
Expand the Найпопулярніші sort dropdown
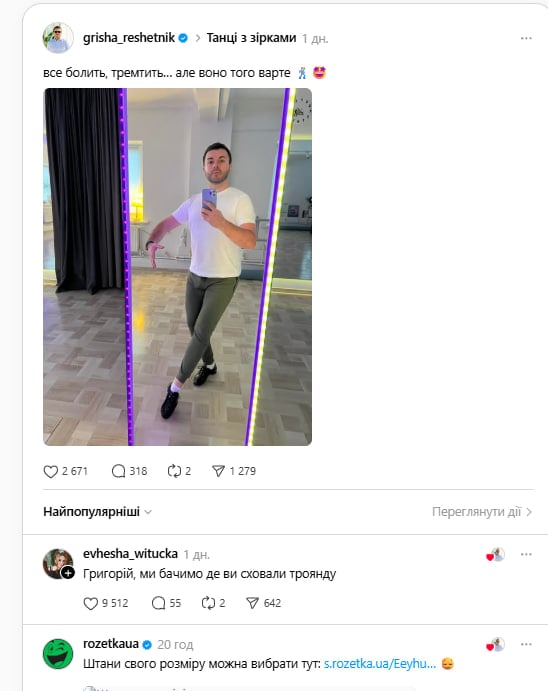[97, 512]
